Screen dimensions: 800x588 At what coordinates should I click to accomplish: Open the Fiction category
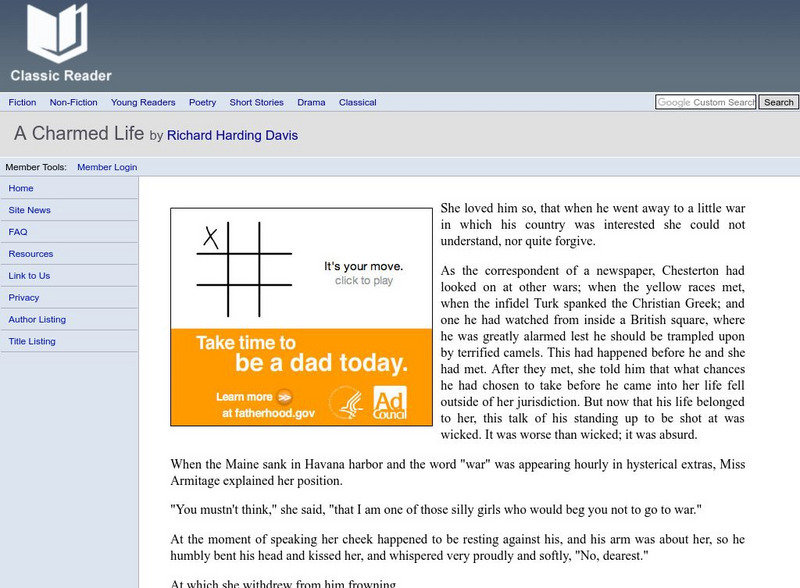22,102
